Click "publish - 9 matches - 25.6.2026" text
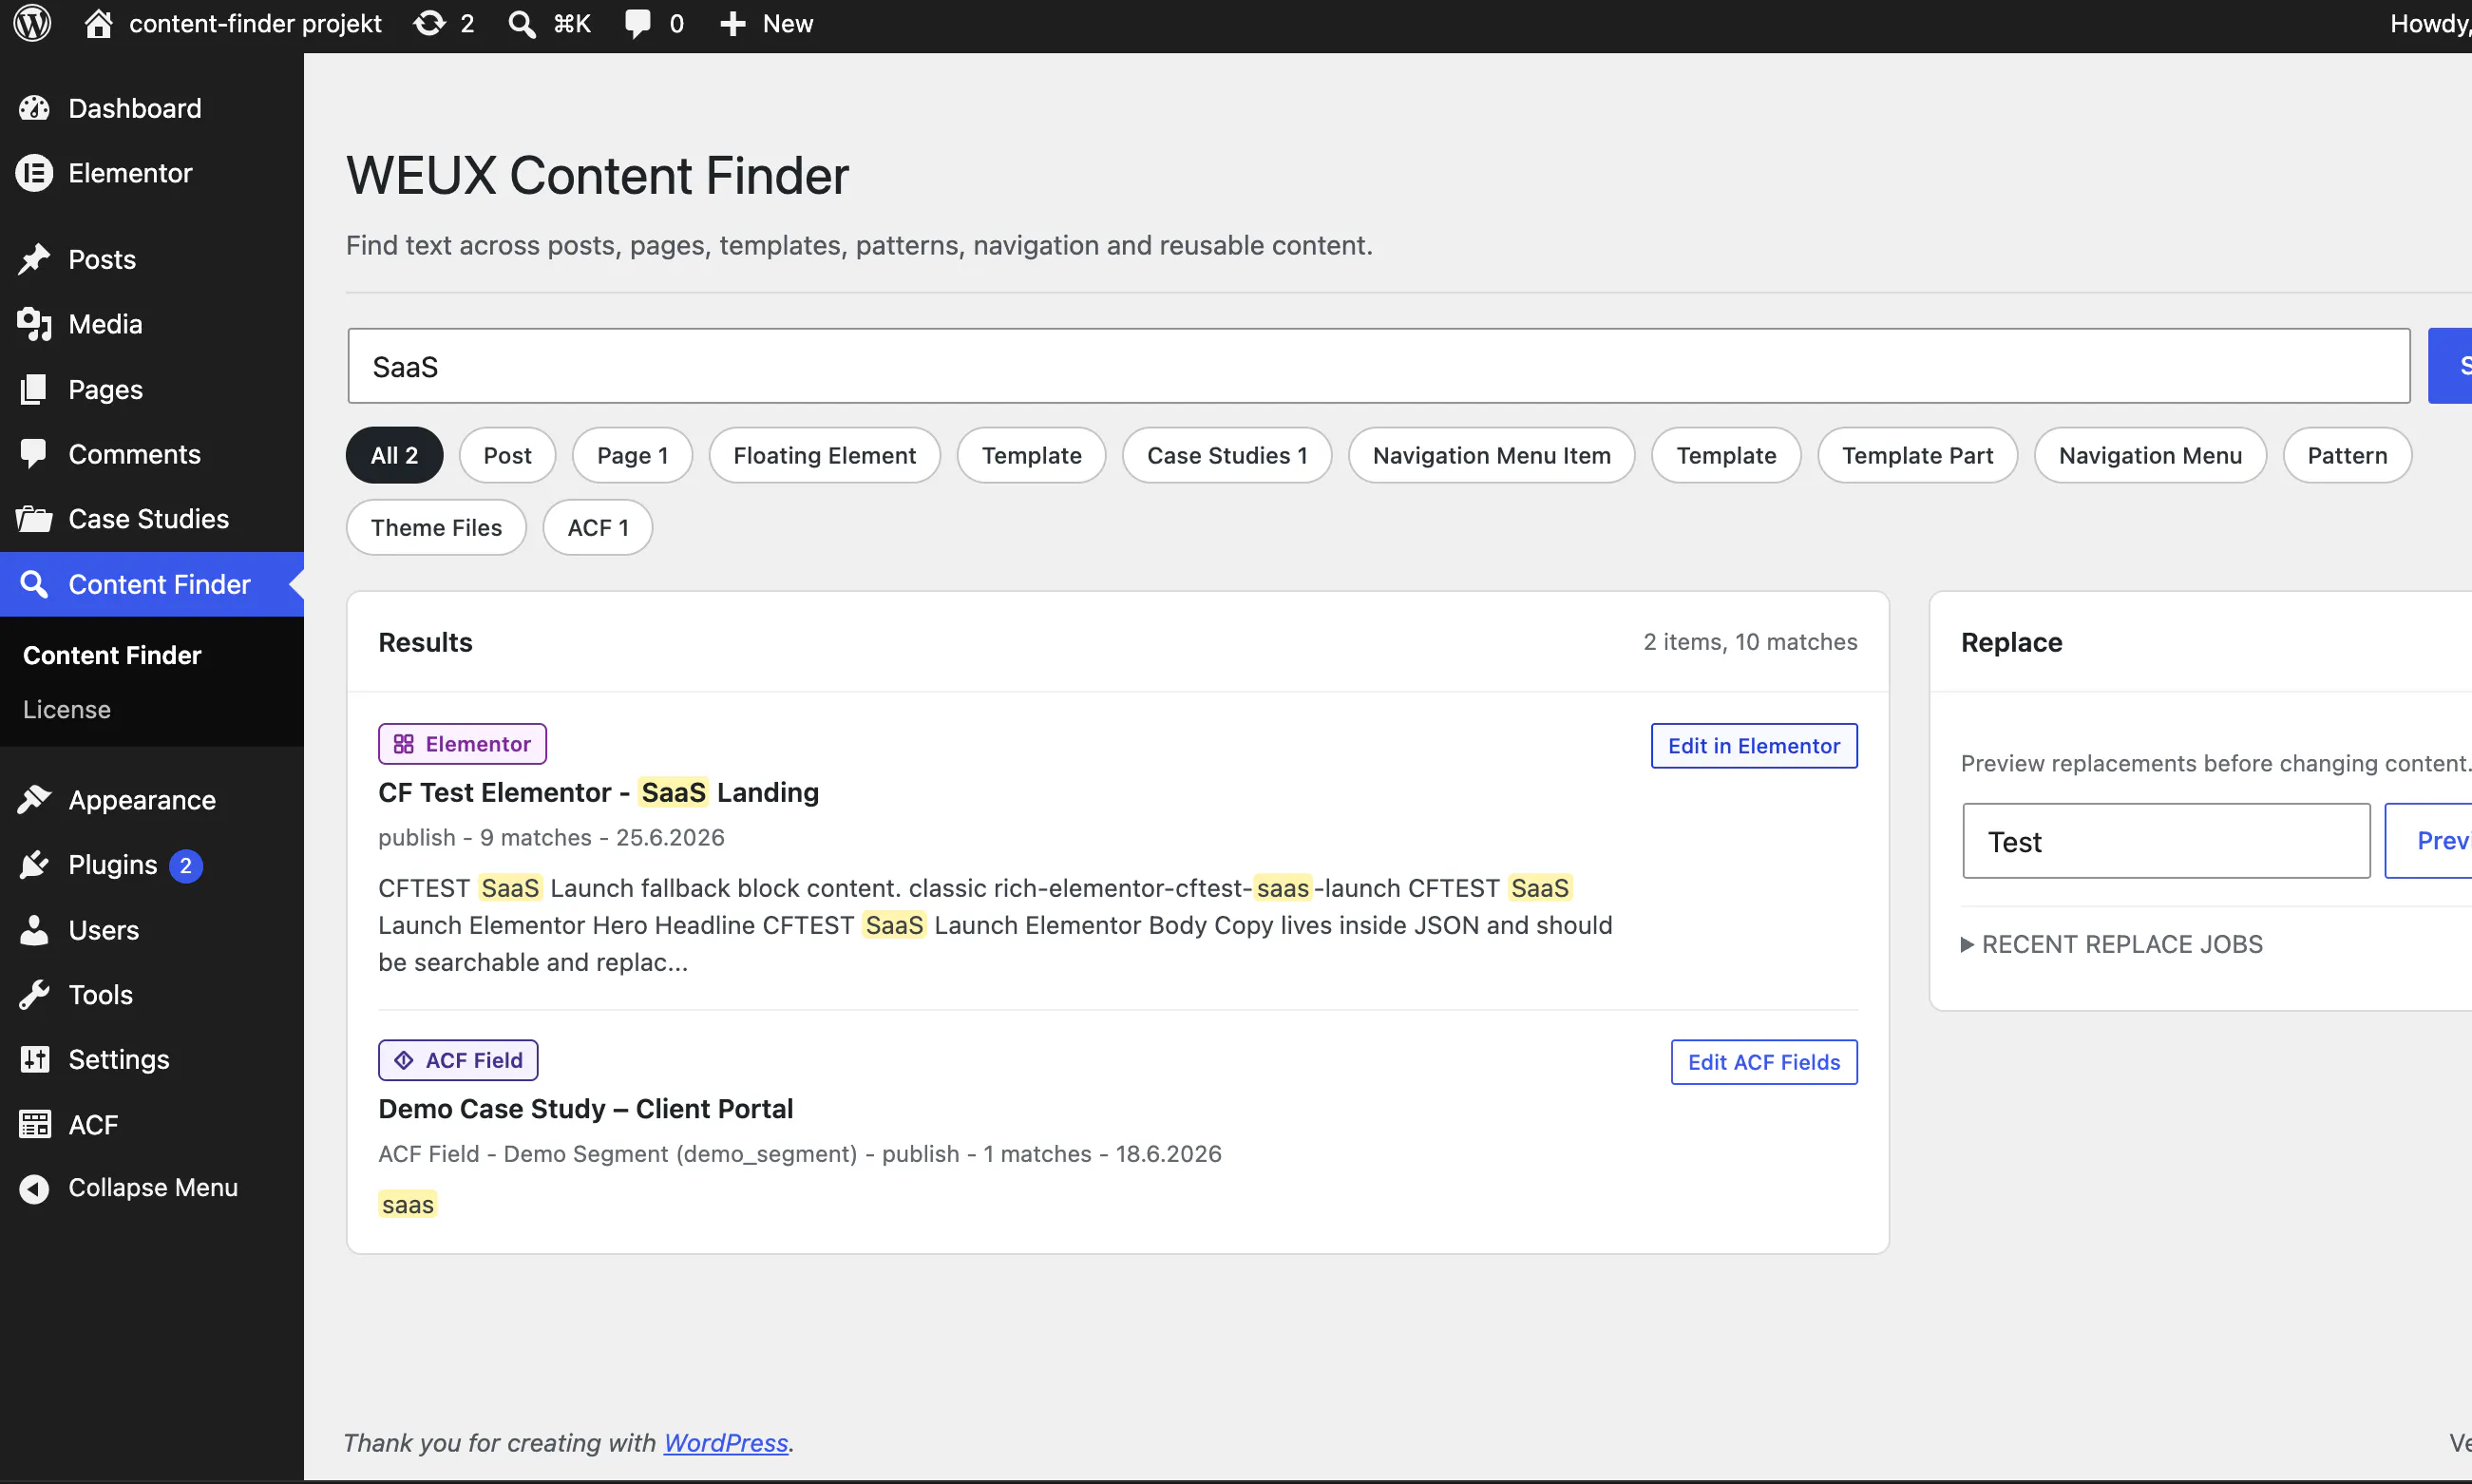The image size is (2472, 1484). 551,837
